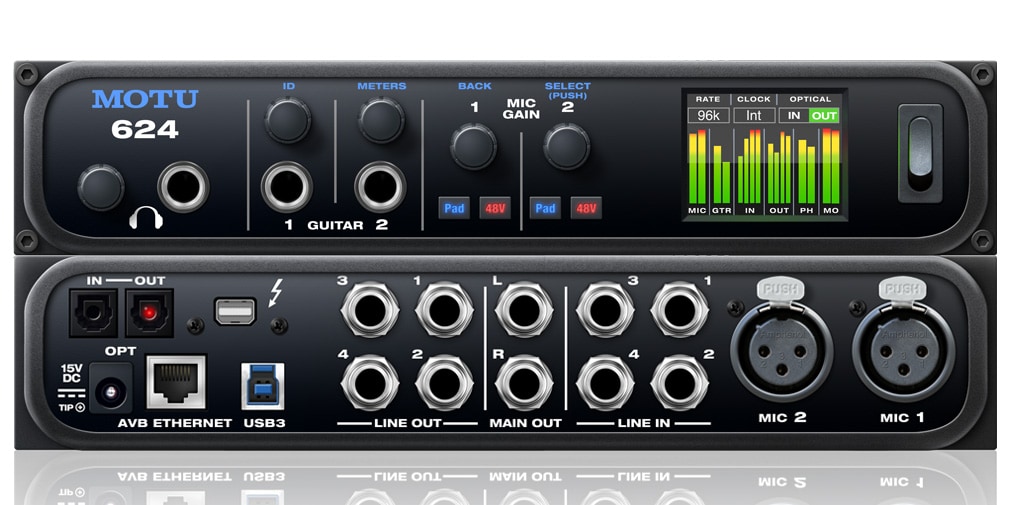This screenshot has width=1011, height=505.
Task: Click the AVB Ethernet port
Action: coord(177,382)
